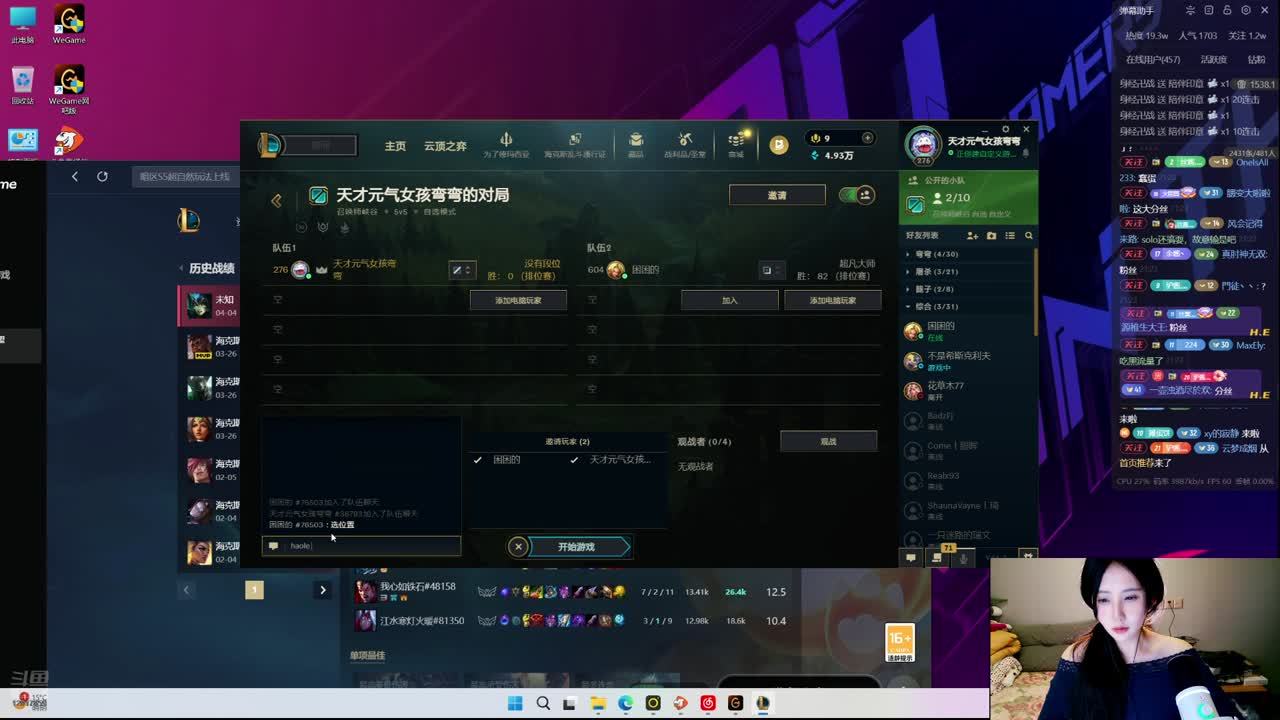Viewport: 1280px width, 720px height.
Task: Open League of Legends taskbar icon
Action: (762, 703)
